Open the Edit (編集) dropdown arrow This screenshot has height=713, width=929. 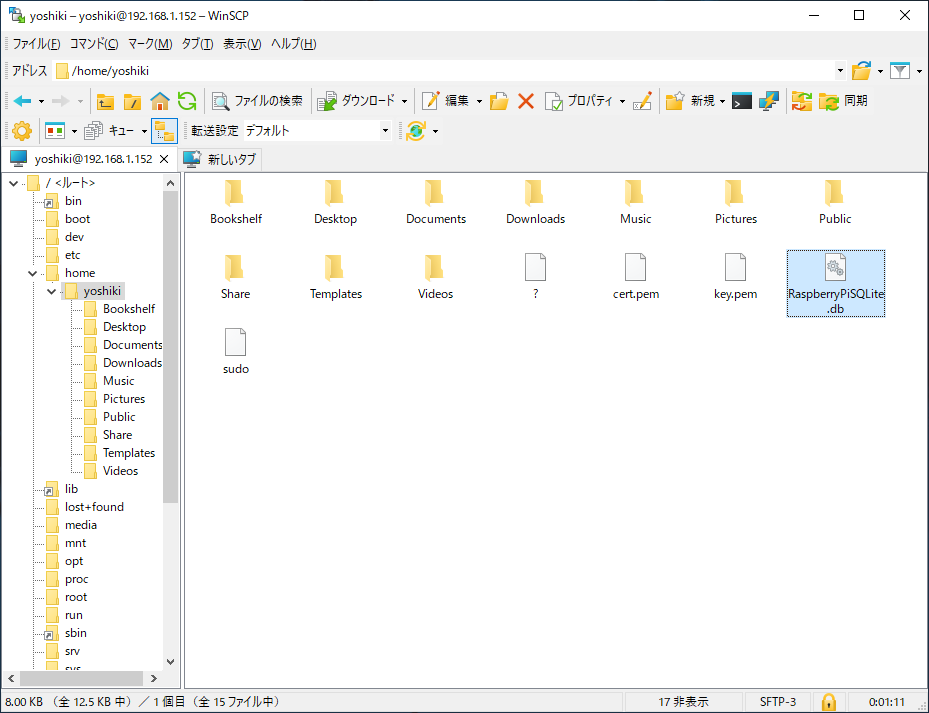(x=479, y=101)
